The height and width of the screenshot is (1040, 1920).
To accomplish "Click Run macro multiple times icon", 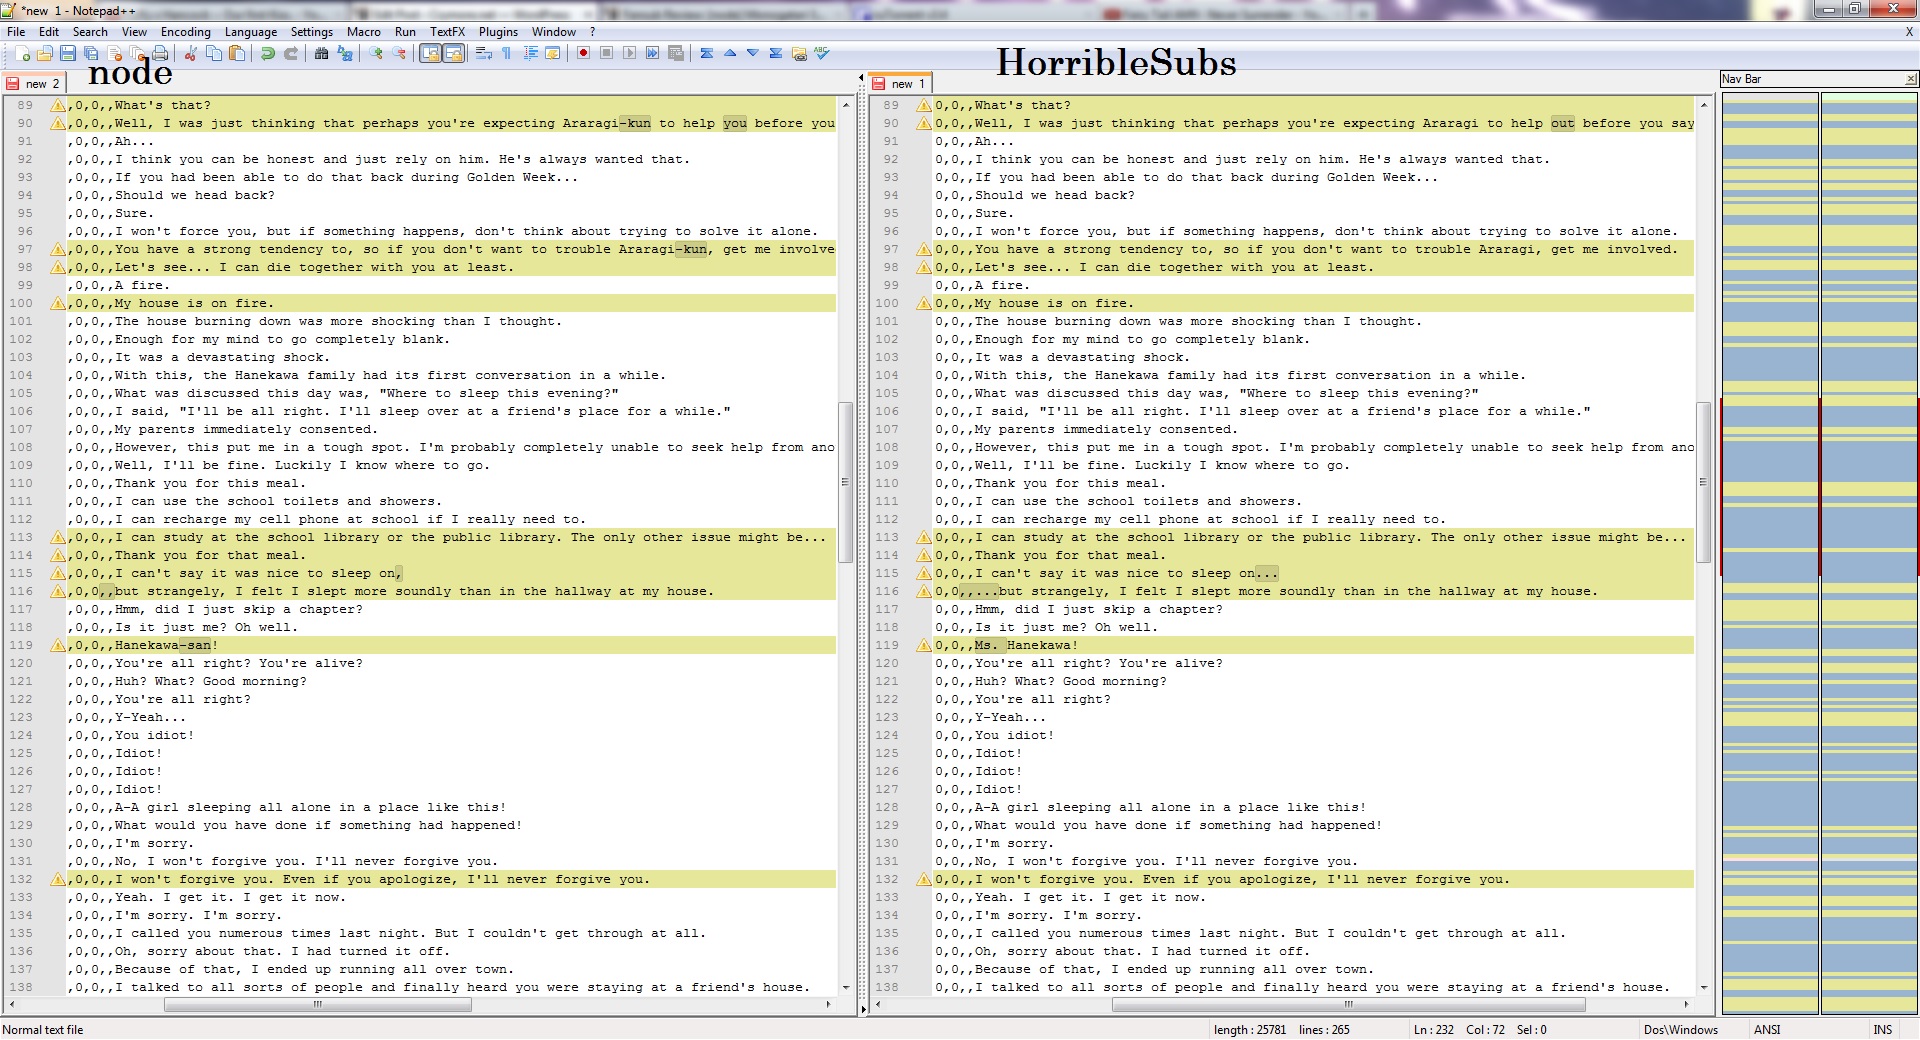I will 652,53.
